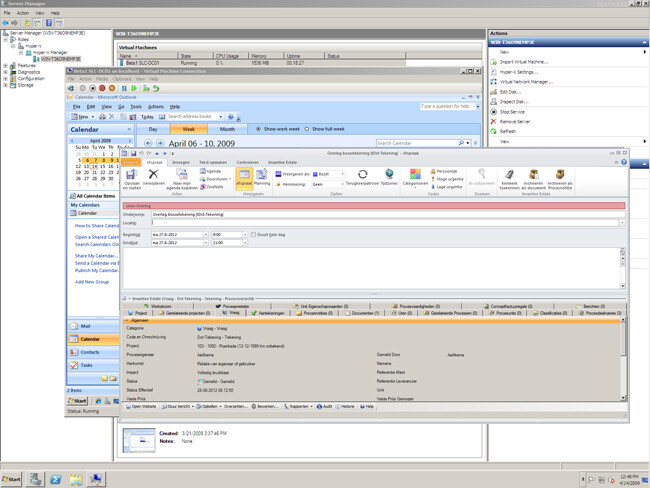Screen dimensions: 650x488
Task: Click the Verwijderen X icon in ribbon
Action: coord(153,174)
